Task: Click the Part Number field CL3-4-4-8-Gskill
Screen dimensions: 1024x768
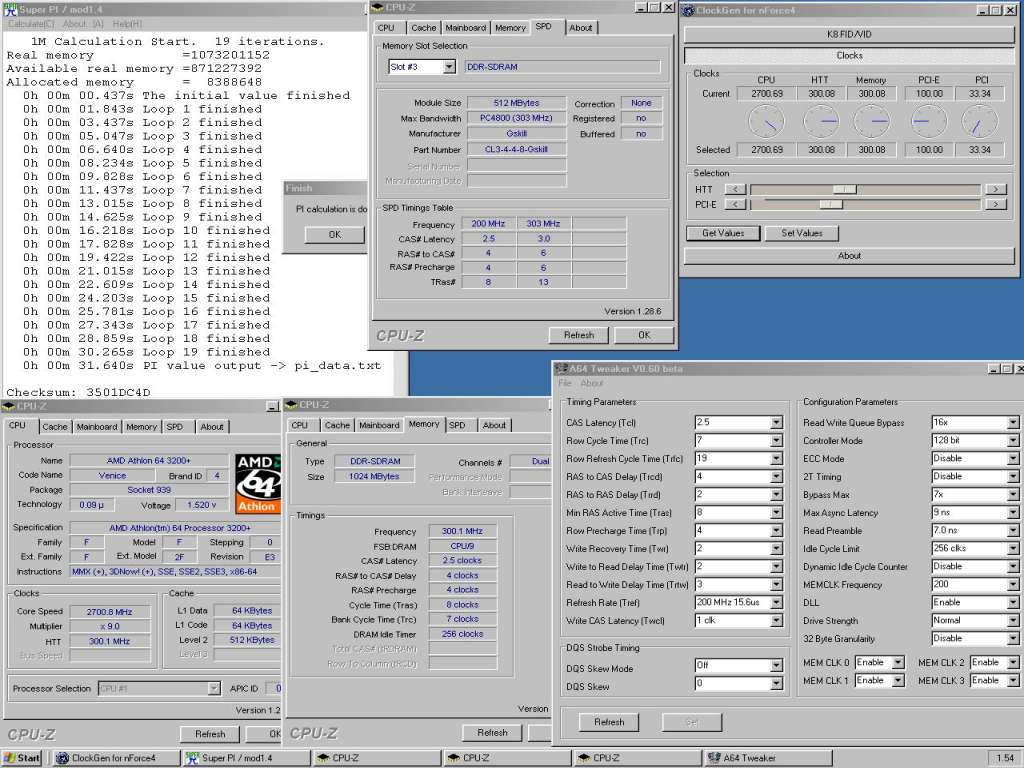Action: pyautogui.click(x=516, y=149)
